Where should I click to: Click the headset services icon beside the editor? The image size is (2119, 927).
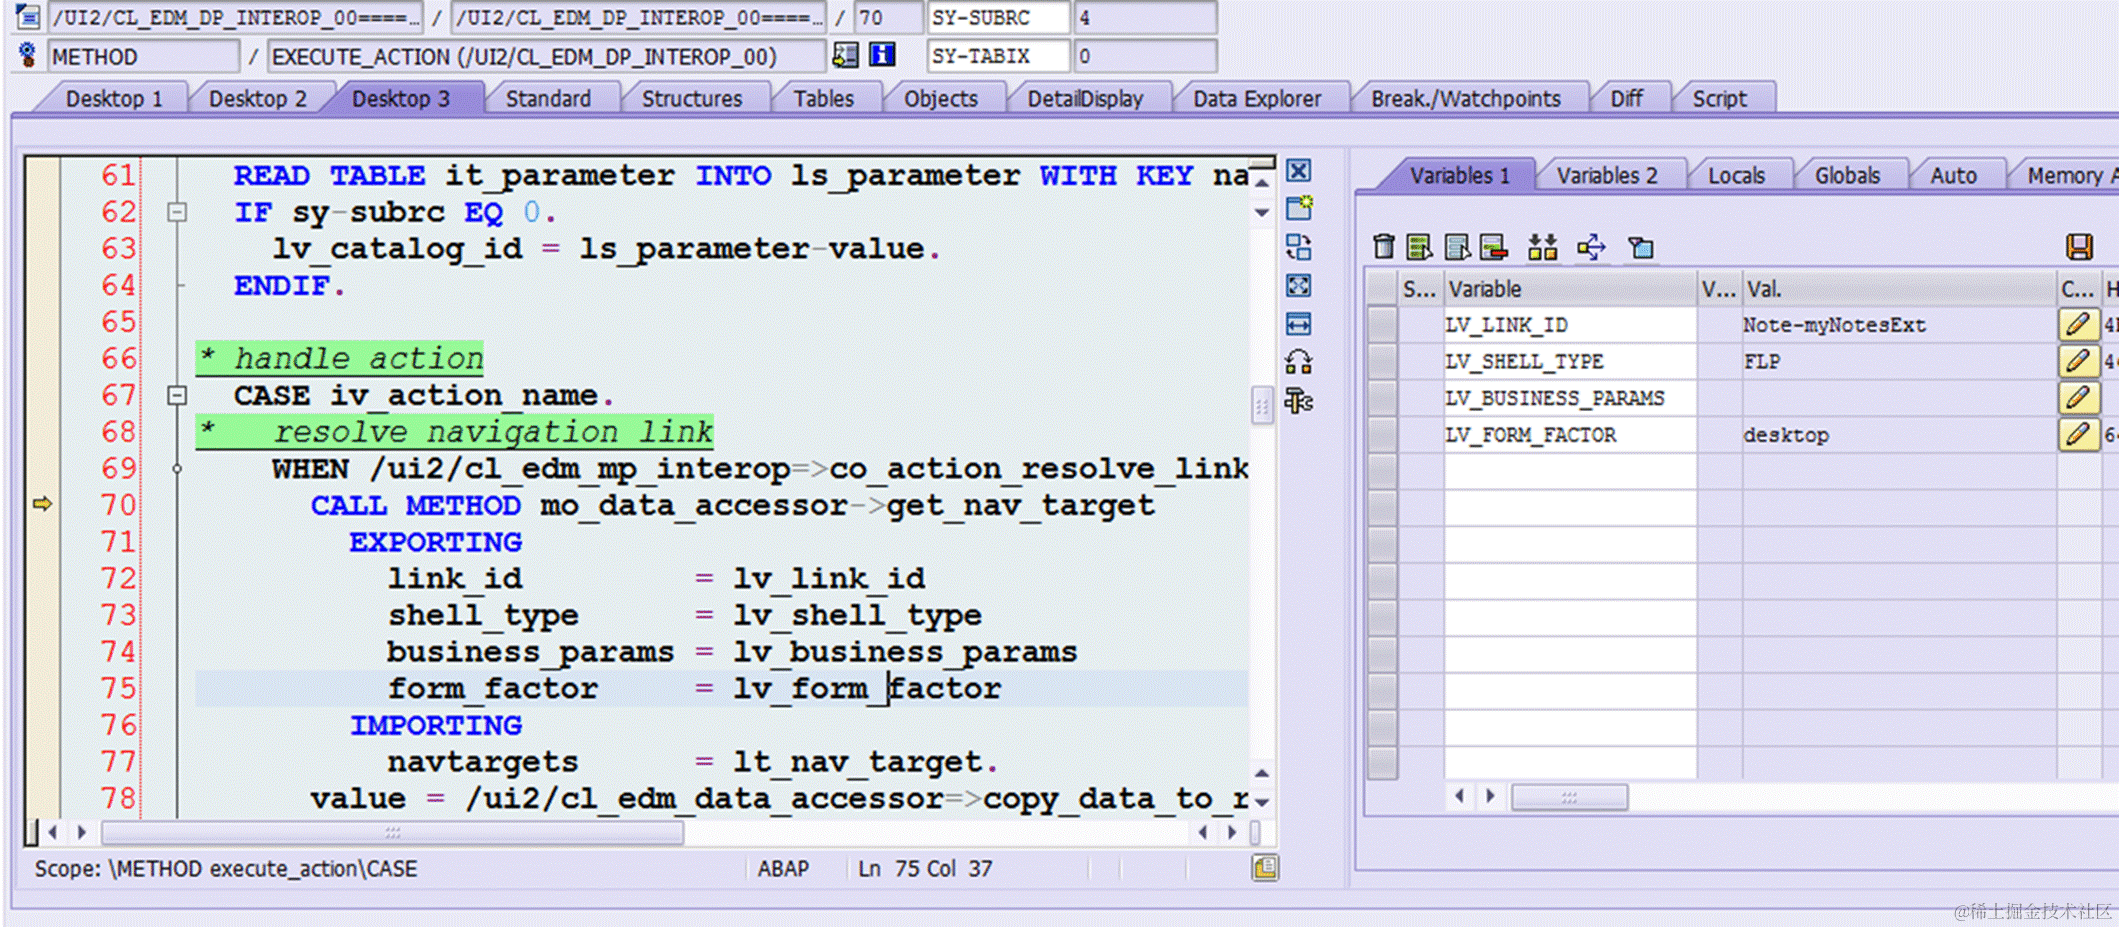[x=1298, y=362]
